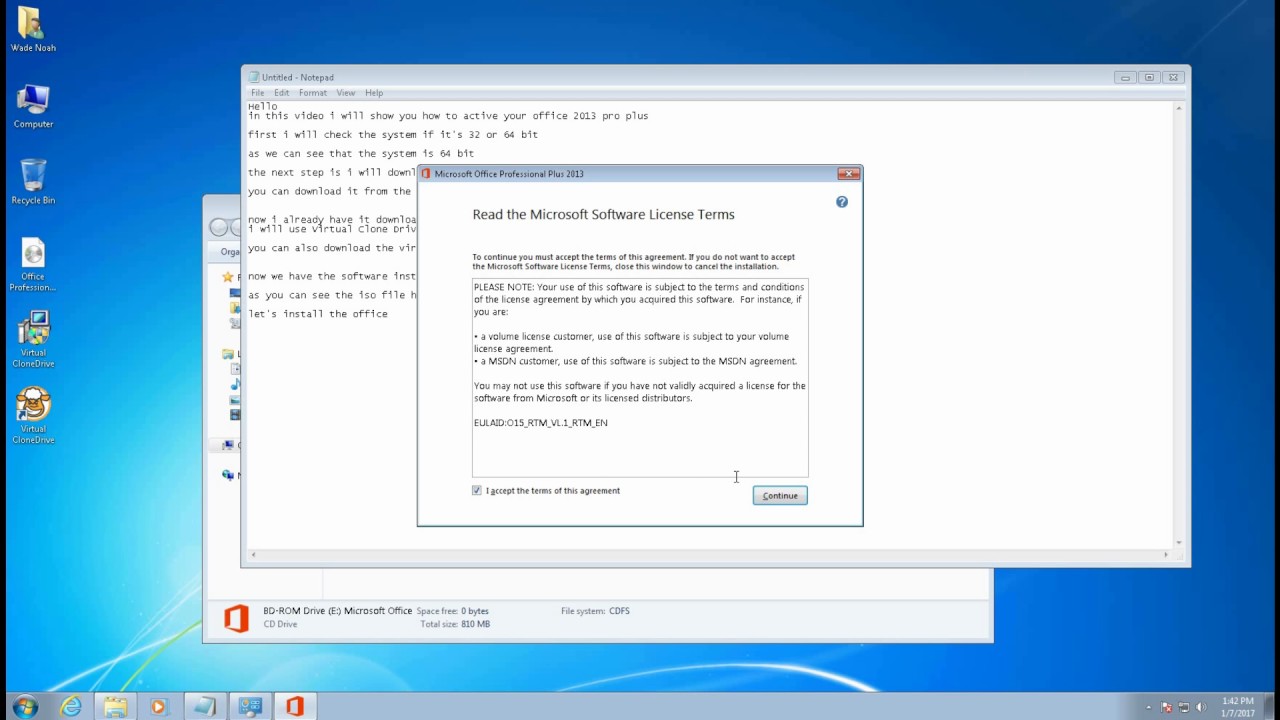Show hidden tray icons arrow

click(x=1149, y=707)
